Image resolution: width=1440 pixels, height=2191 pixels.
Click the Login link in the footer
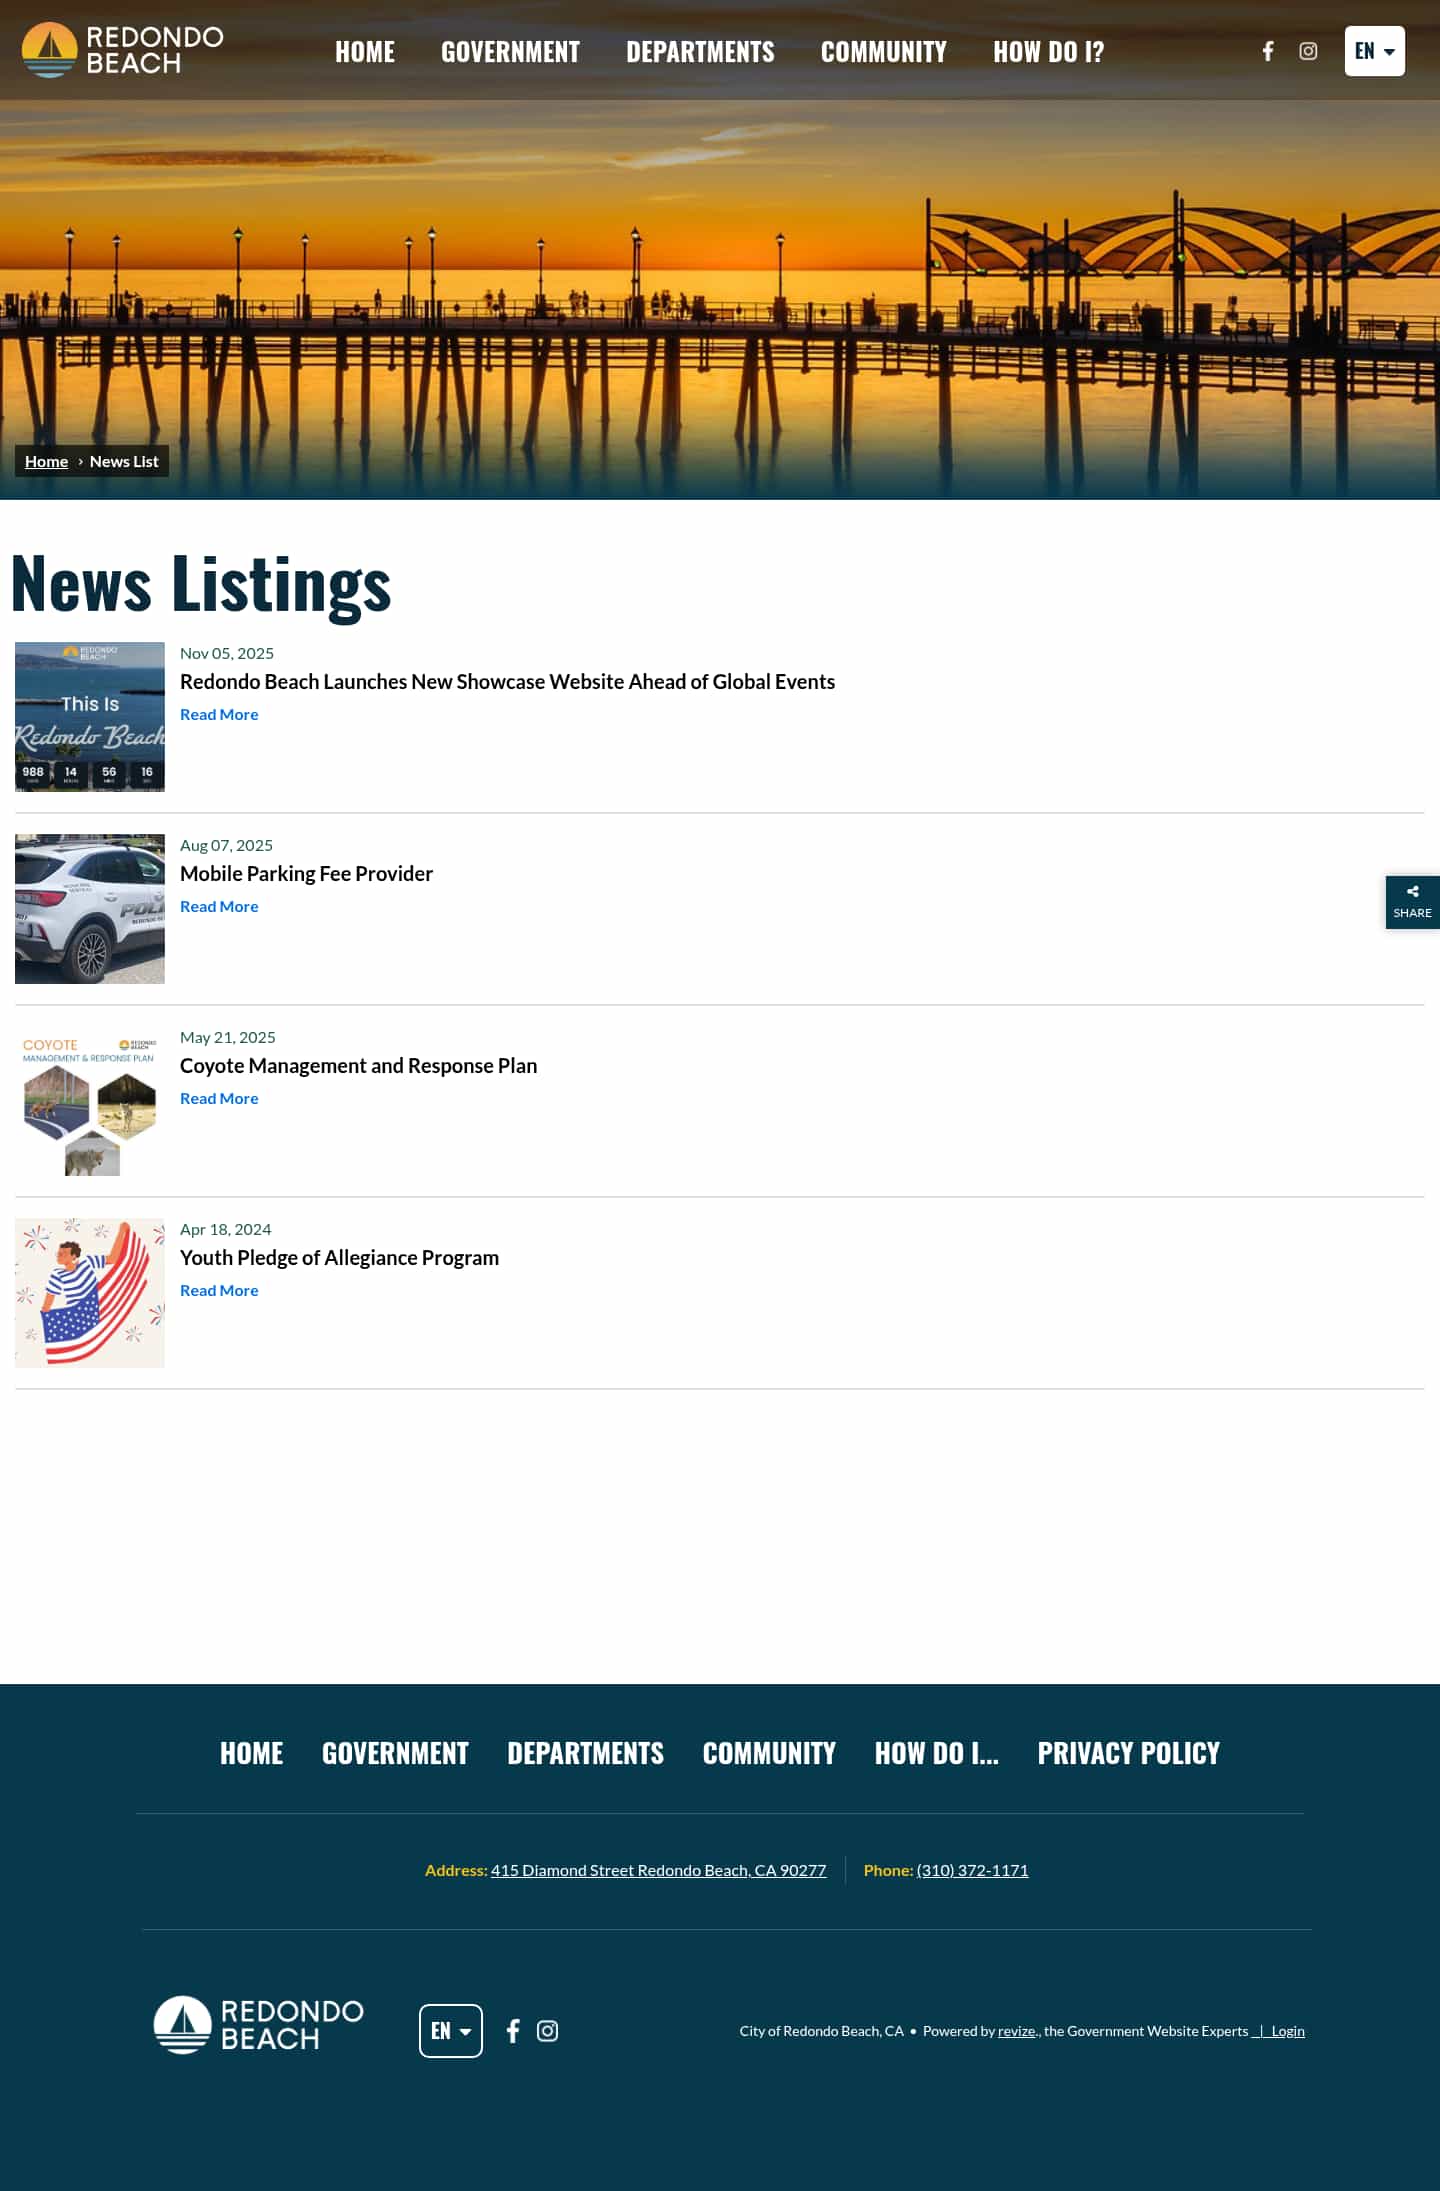[1288, 2031]
